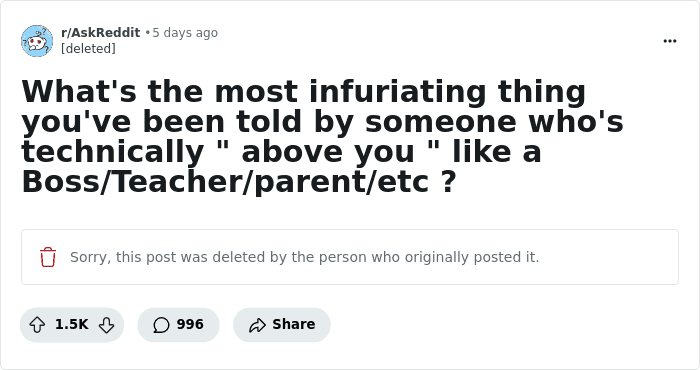Open the three-dot post options menu
This screenshot has width=700, height=370.
click(x=670, y=41)
